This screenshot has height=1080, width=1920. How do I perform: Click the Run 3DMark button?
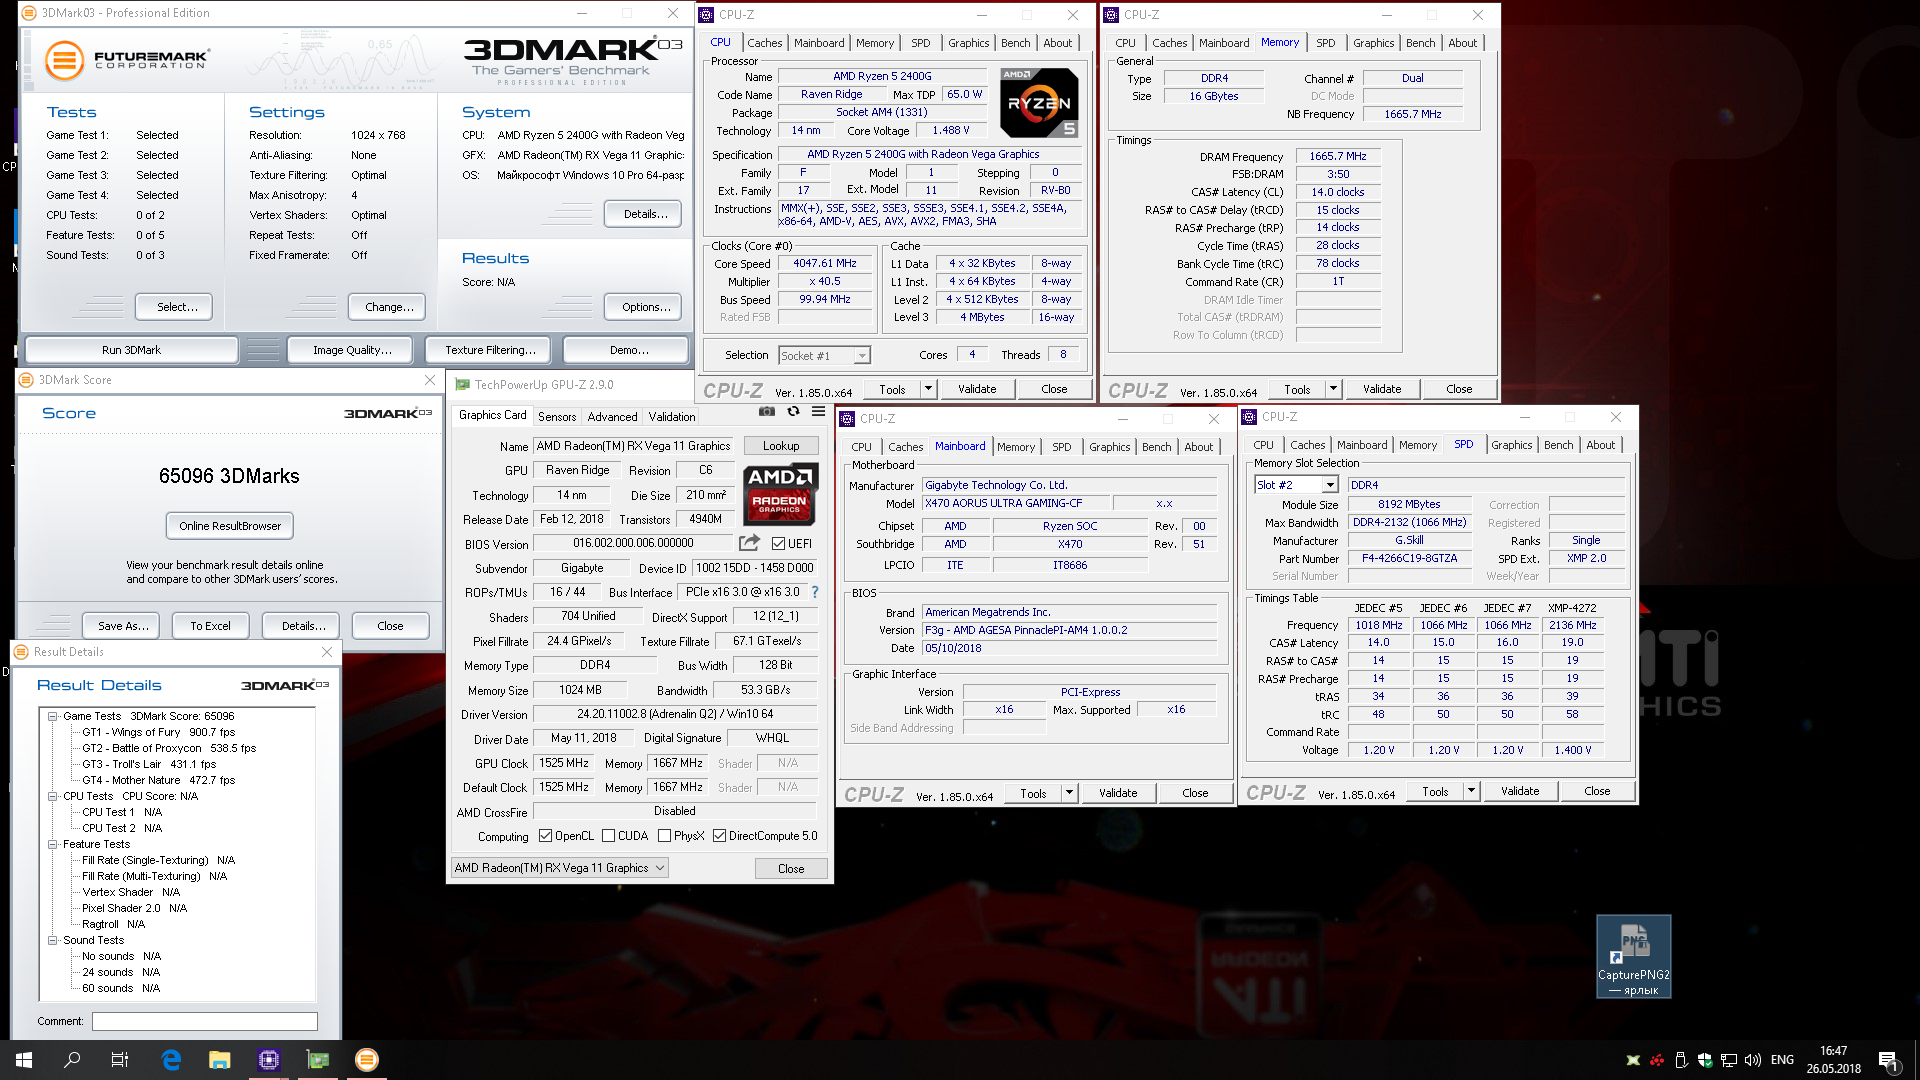[131, 350]
